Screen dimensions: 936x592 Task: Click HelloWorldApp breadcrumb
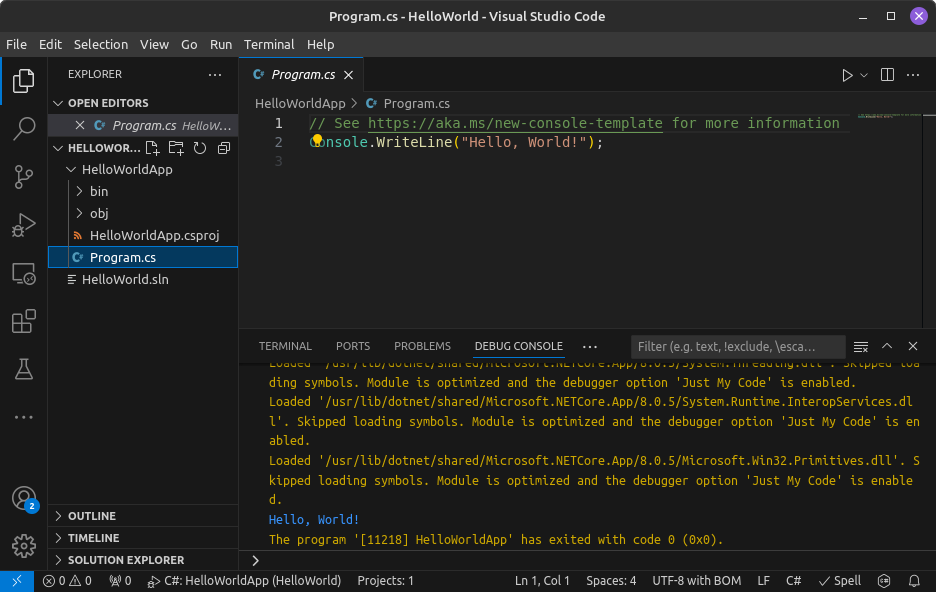click(x=300, y=104)
